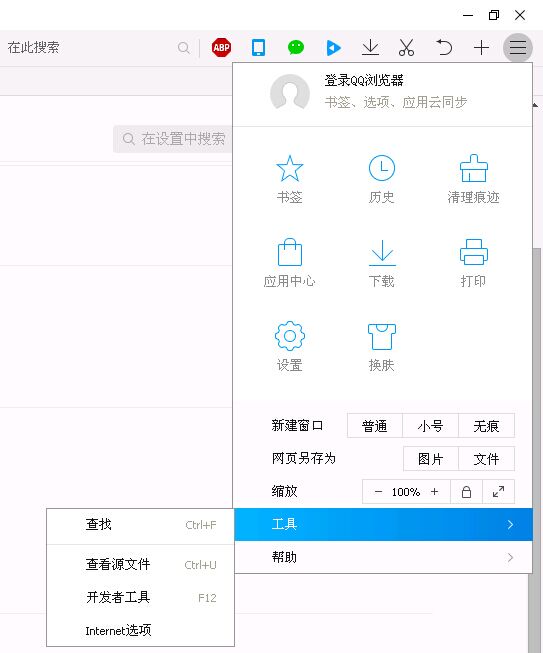Click the 打印 printer icon

point(473,252)
